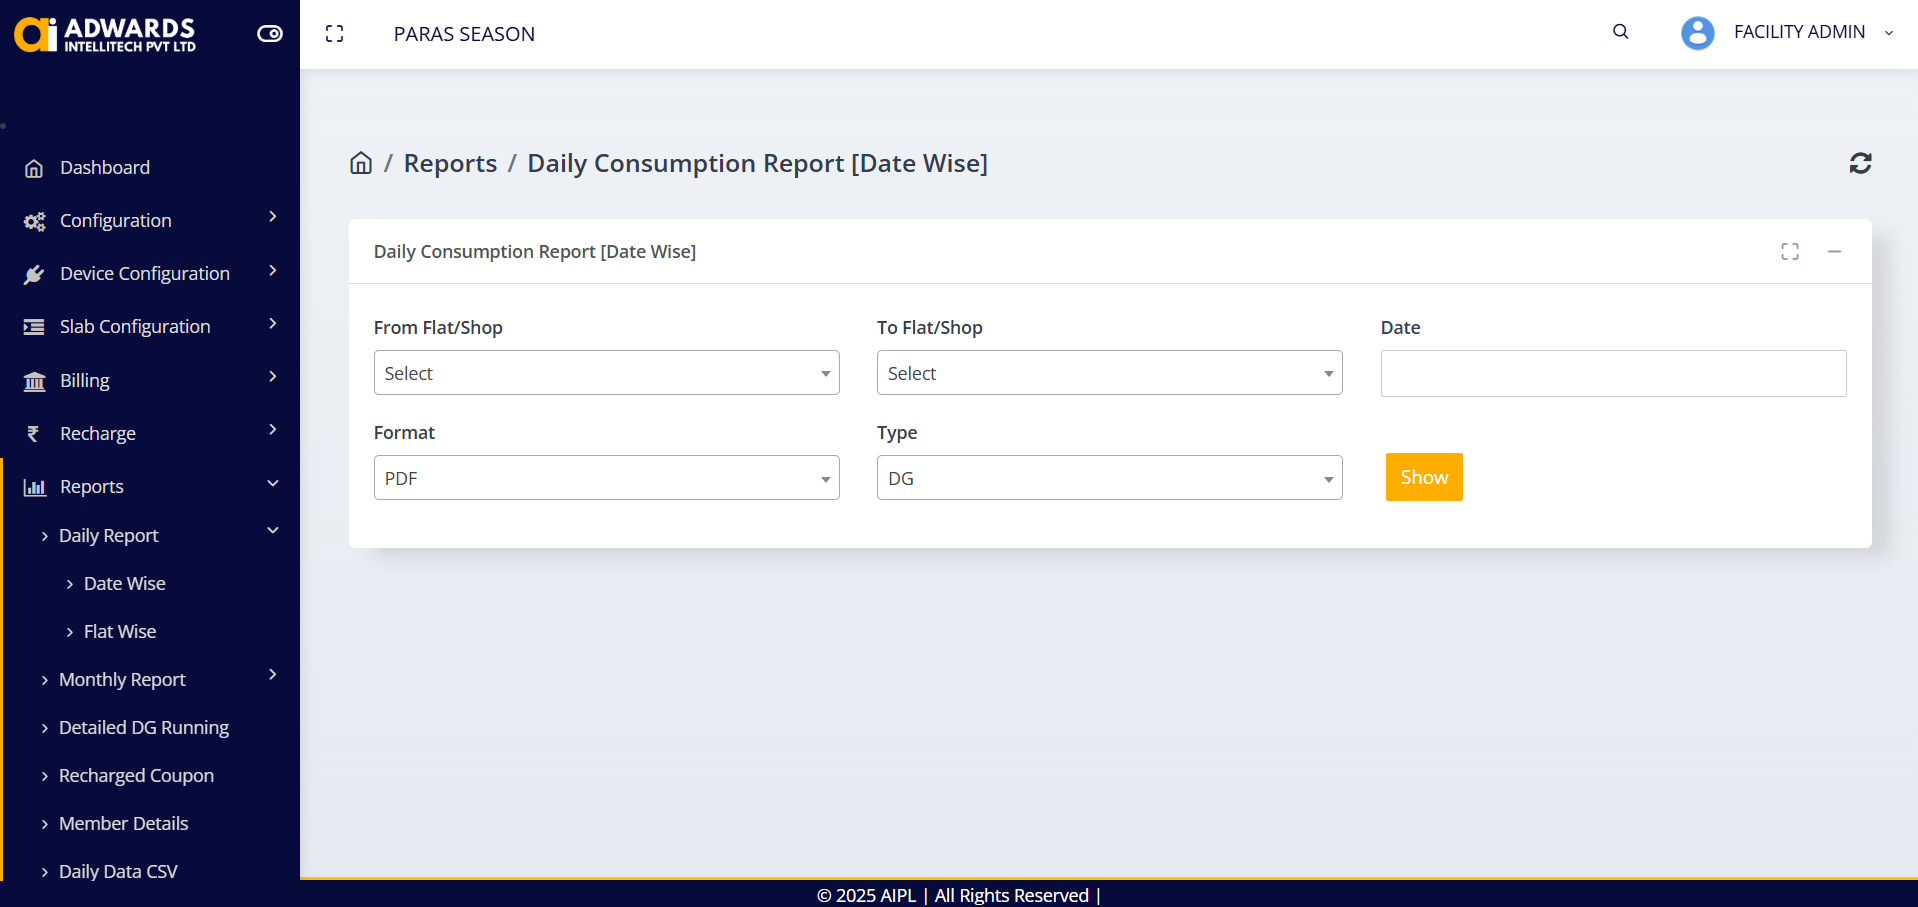
Task: Click the Adwards Intellitech logo
Action: point(105,34)
